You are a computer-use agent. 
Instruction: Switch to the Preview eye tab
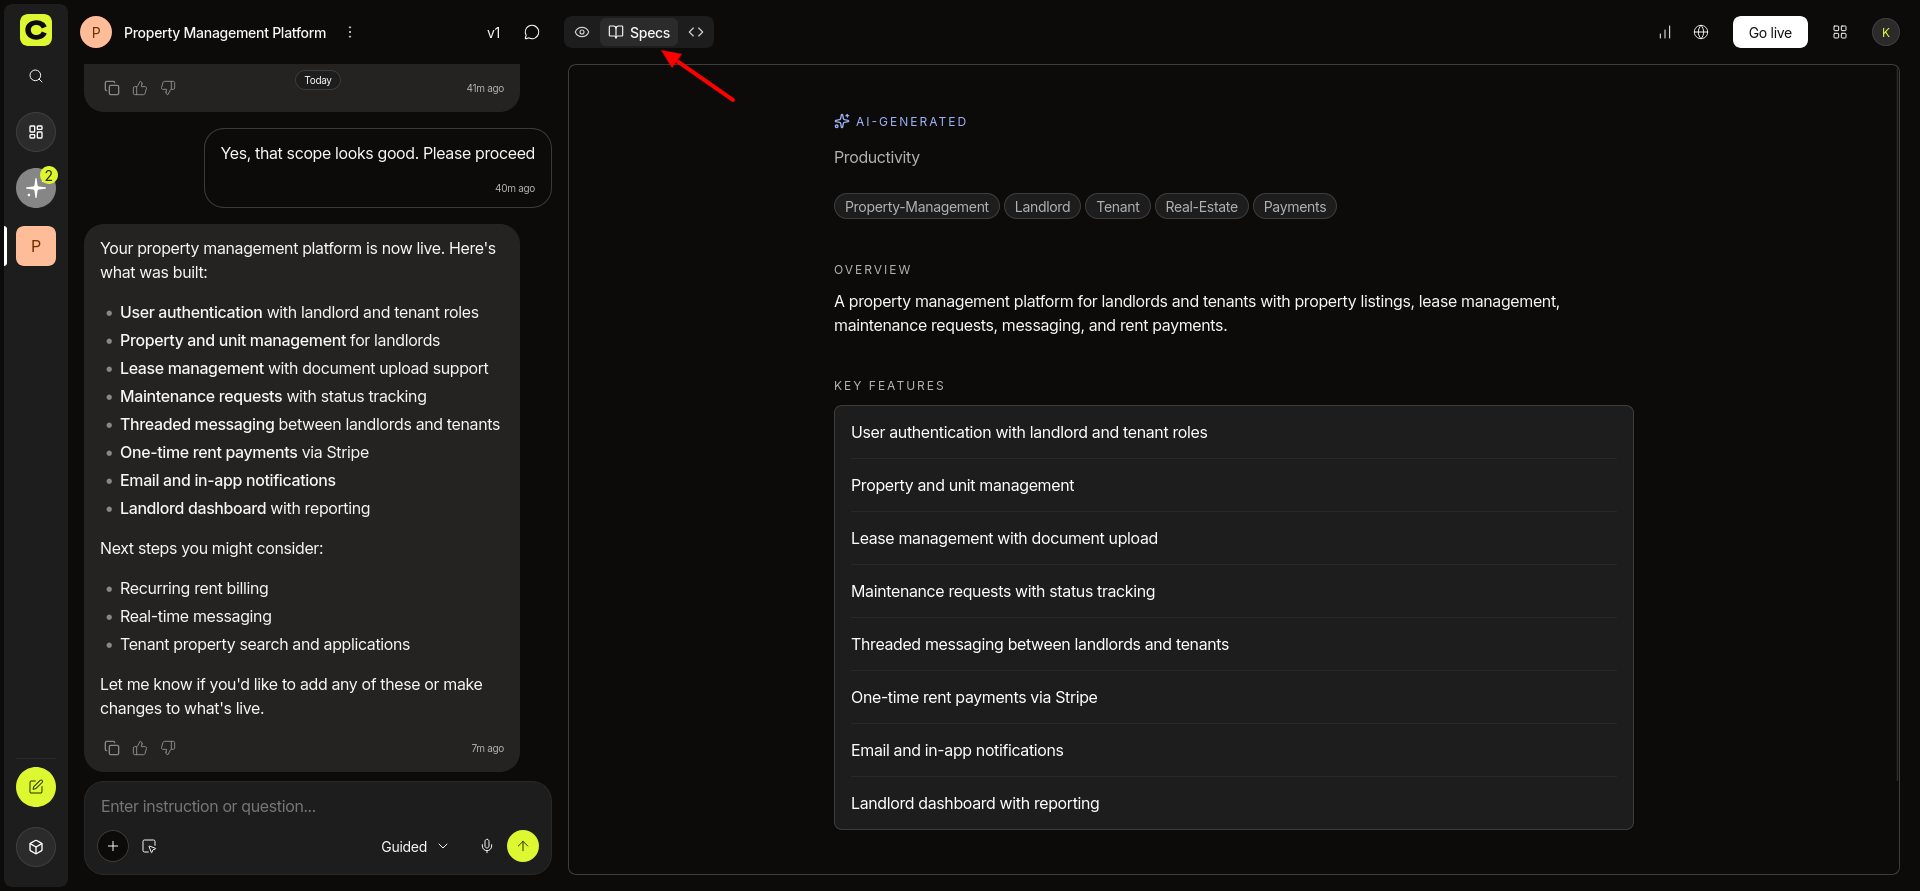[x=582, y=32]
